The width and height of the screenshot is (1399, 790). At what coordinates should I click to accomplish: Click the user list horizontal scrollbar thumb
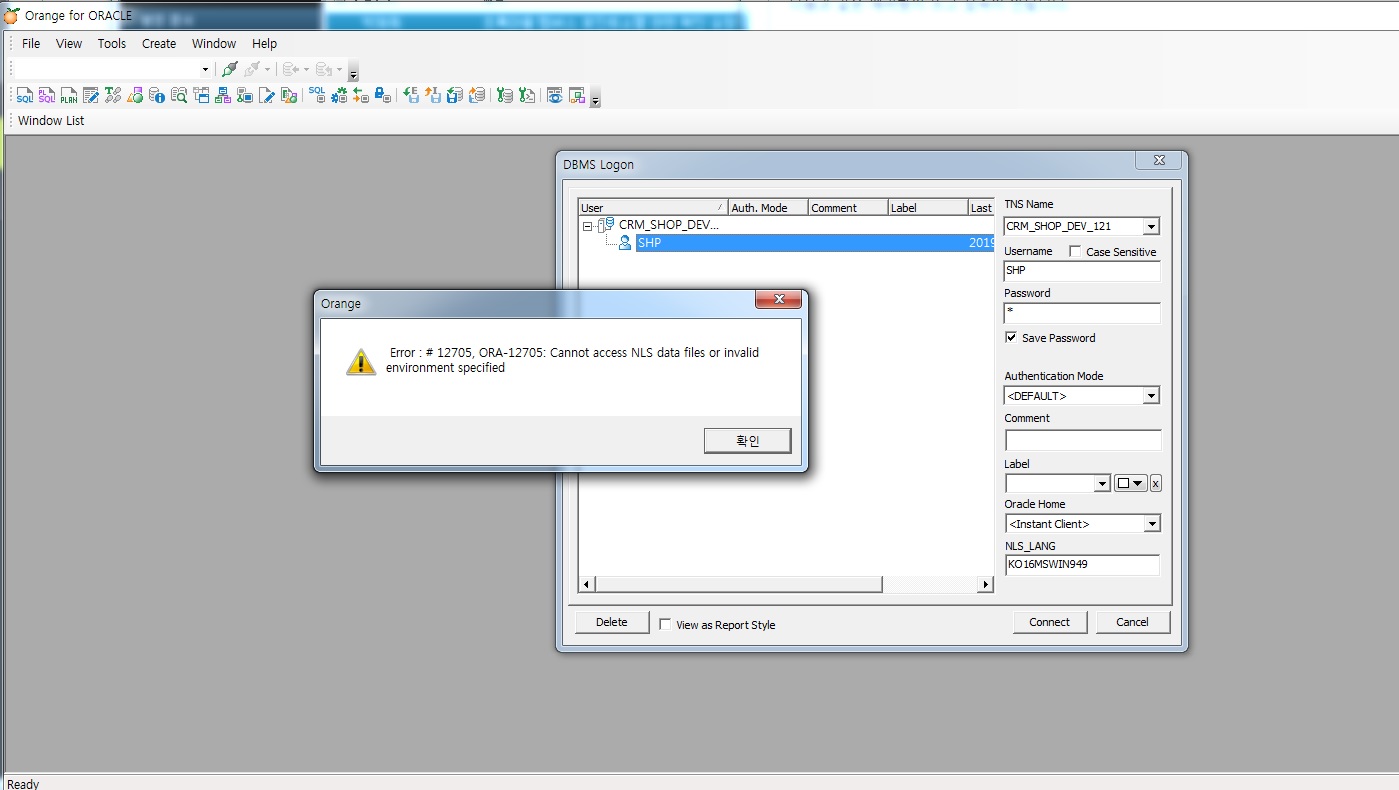[739, 584]
